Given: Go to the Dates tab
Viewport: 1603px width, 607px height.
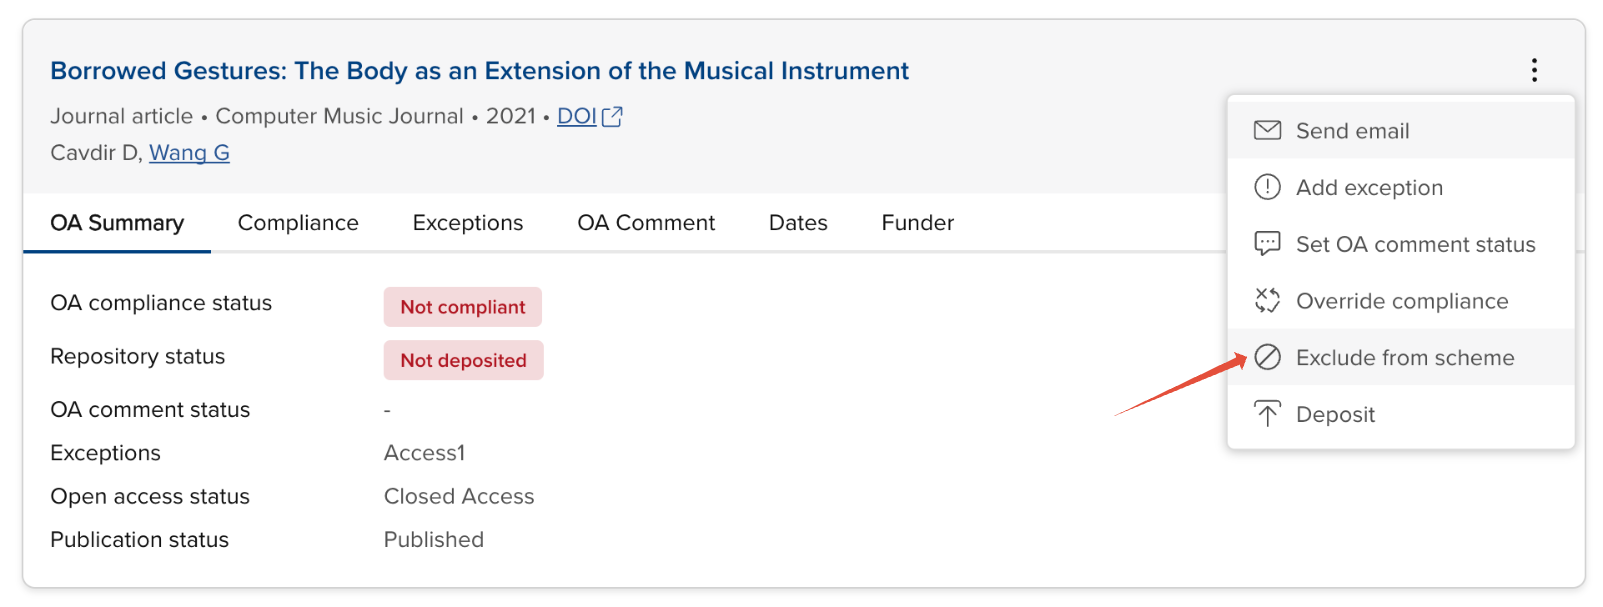Looking at the screenshot, I should [798, 223].
